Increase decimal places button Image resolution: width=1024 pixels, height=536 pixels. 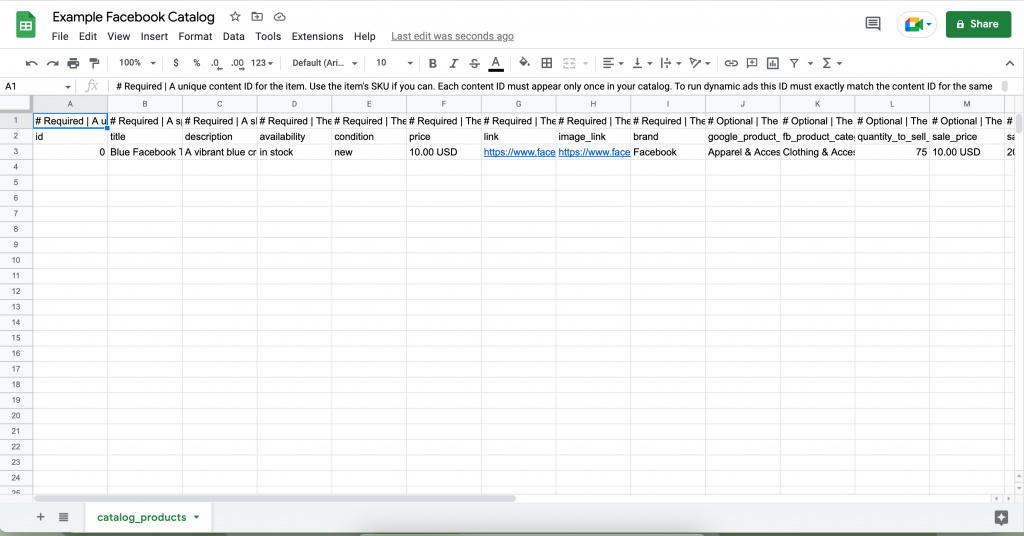(237, 63)
